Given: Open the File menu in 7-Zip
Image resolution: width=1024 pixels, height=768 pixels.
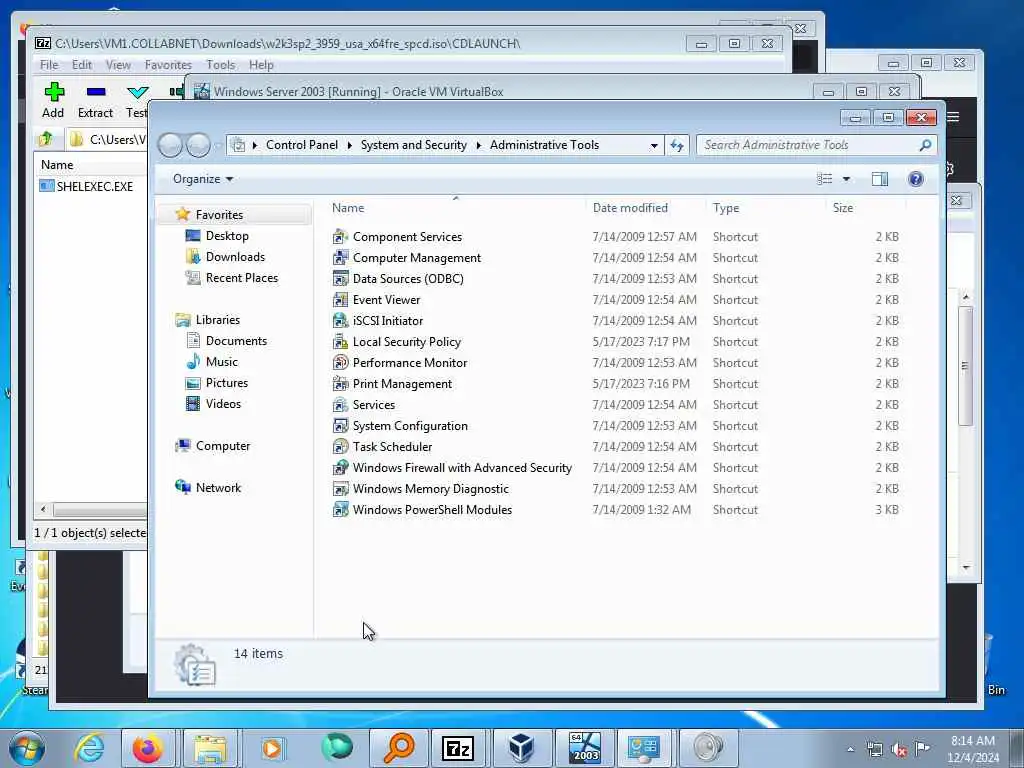Looking at the screenshot, I should 49,65.
